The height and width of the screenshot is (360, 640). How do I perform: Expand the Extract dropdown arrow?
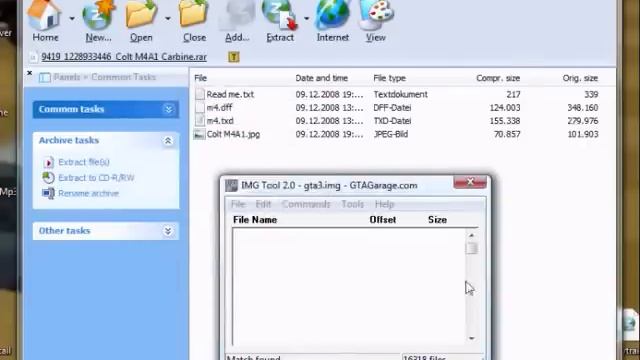(306, 18)
